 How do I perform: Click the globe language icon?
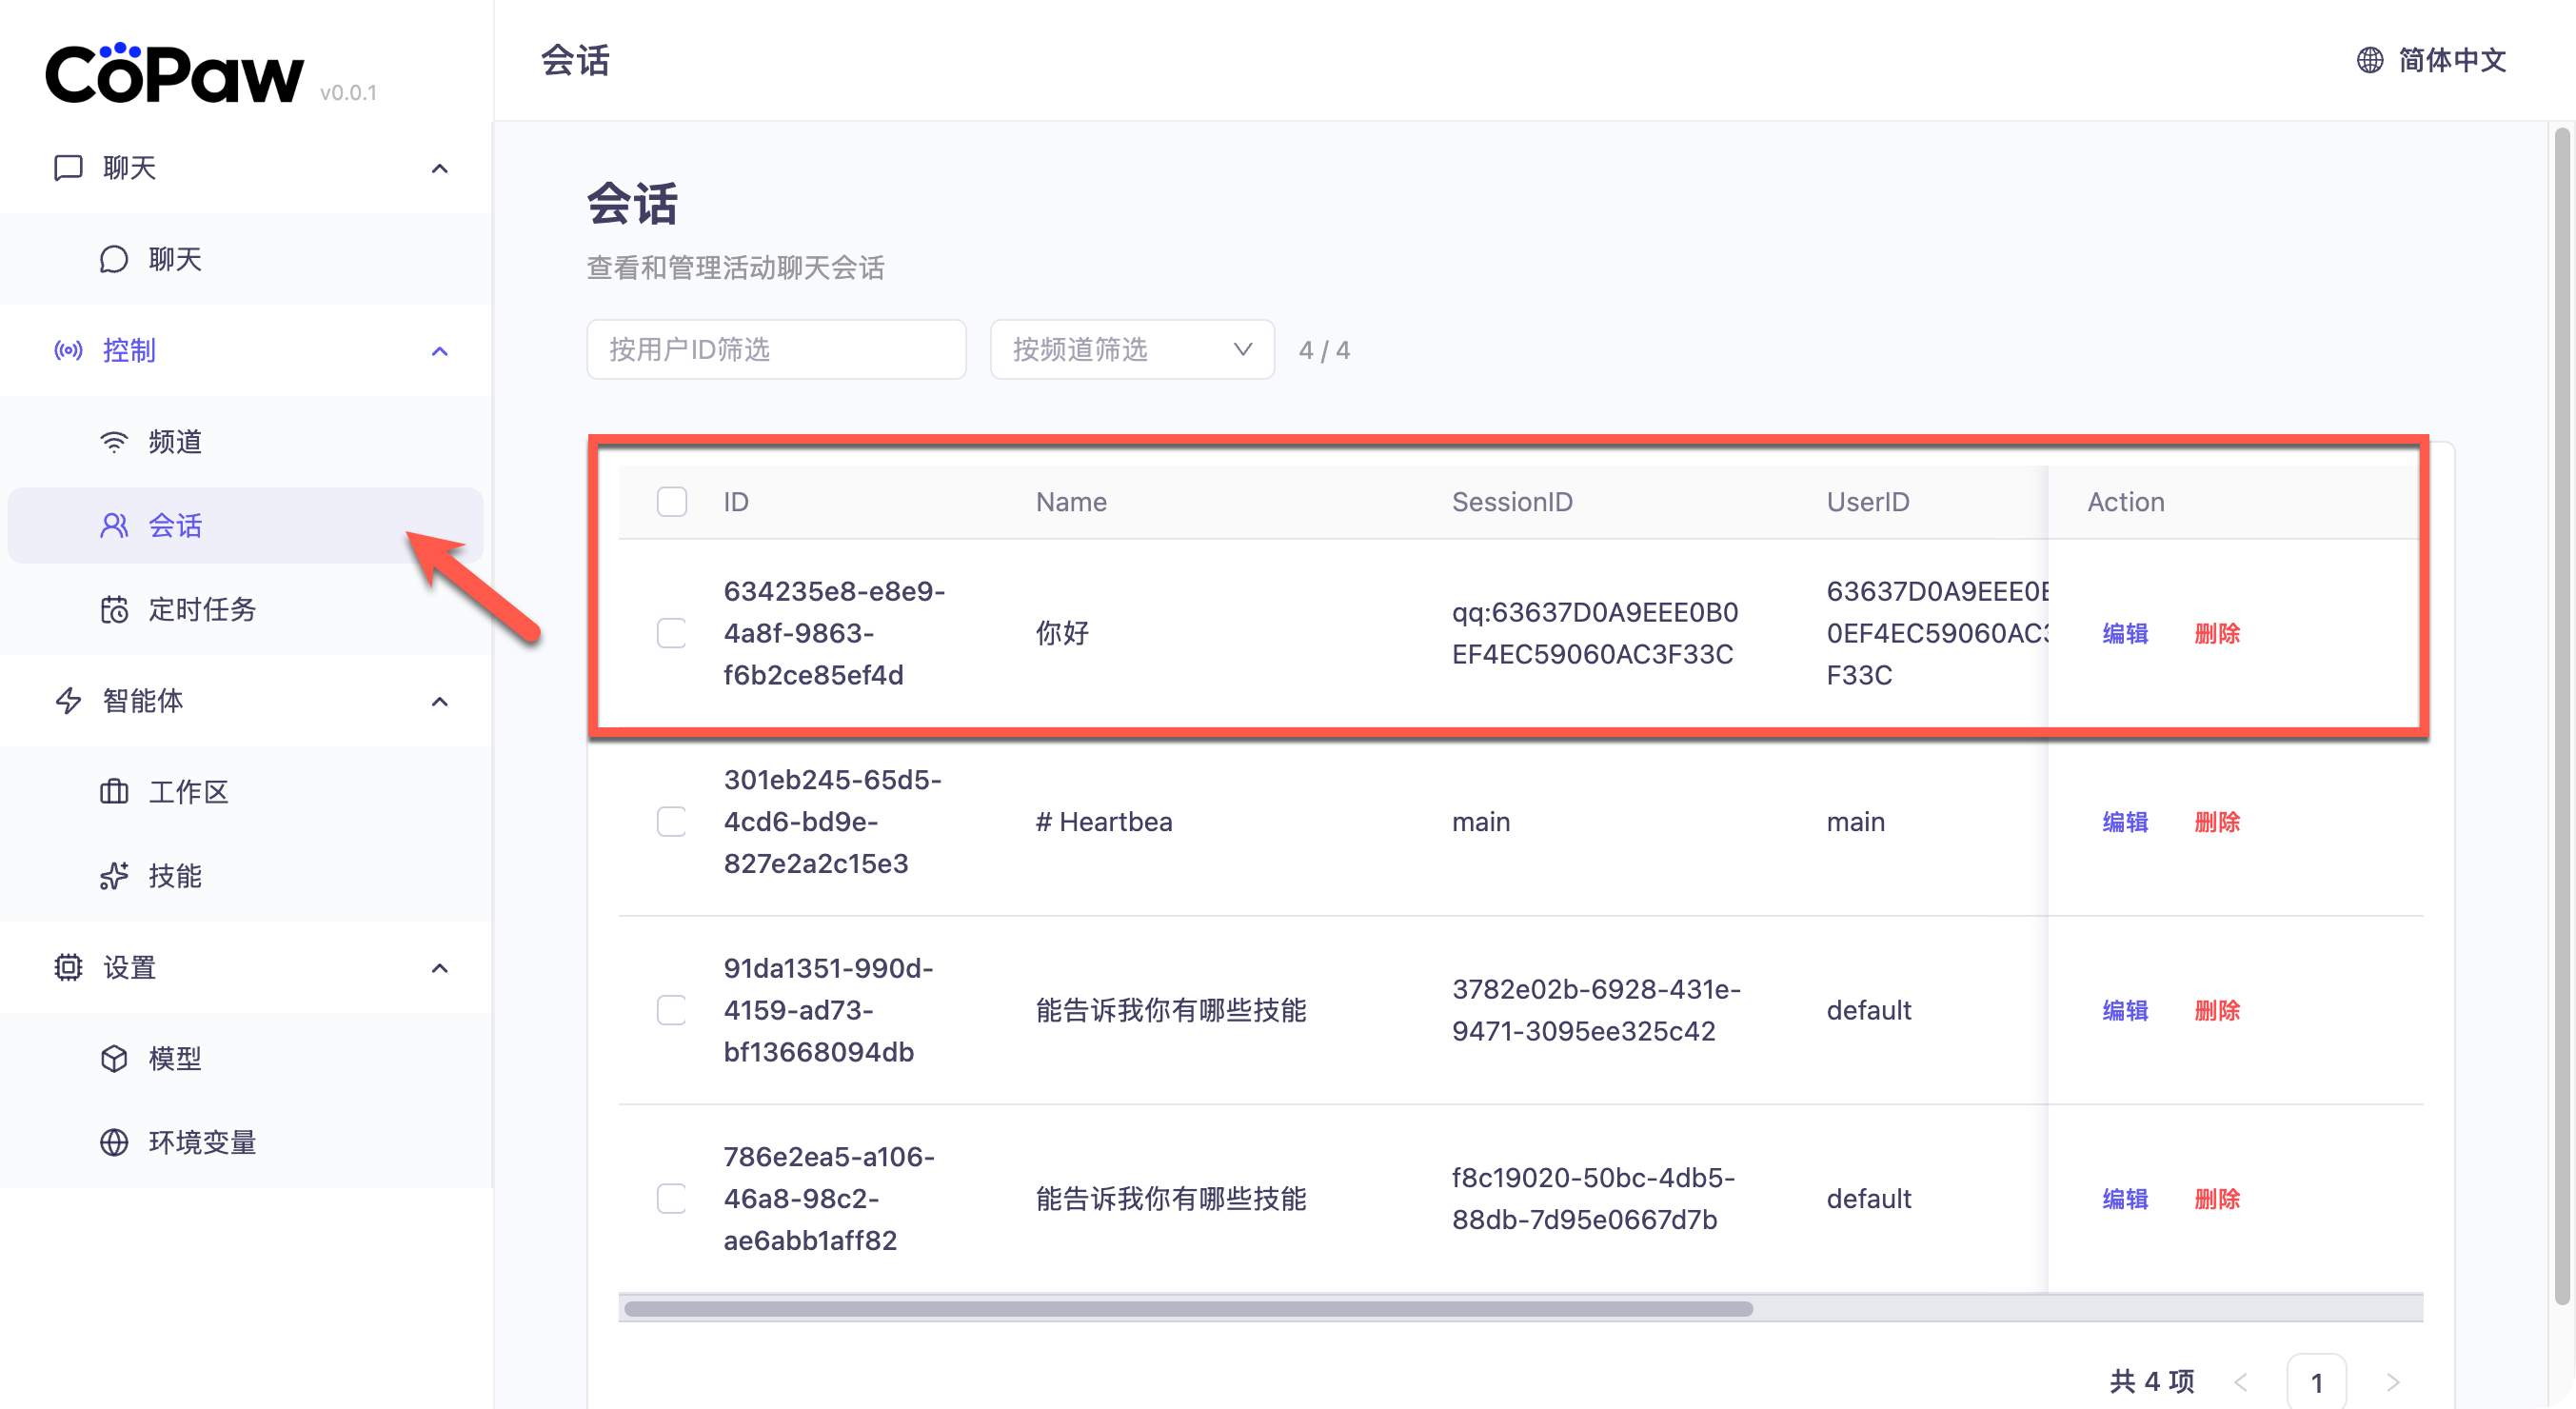[2369, 60]
